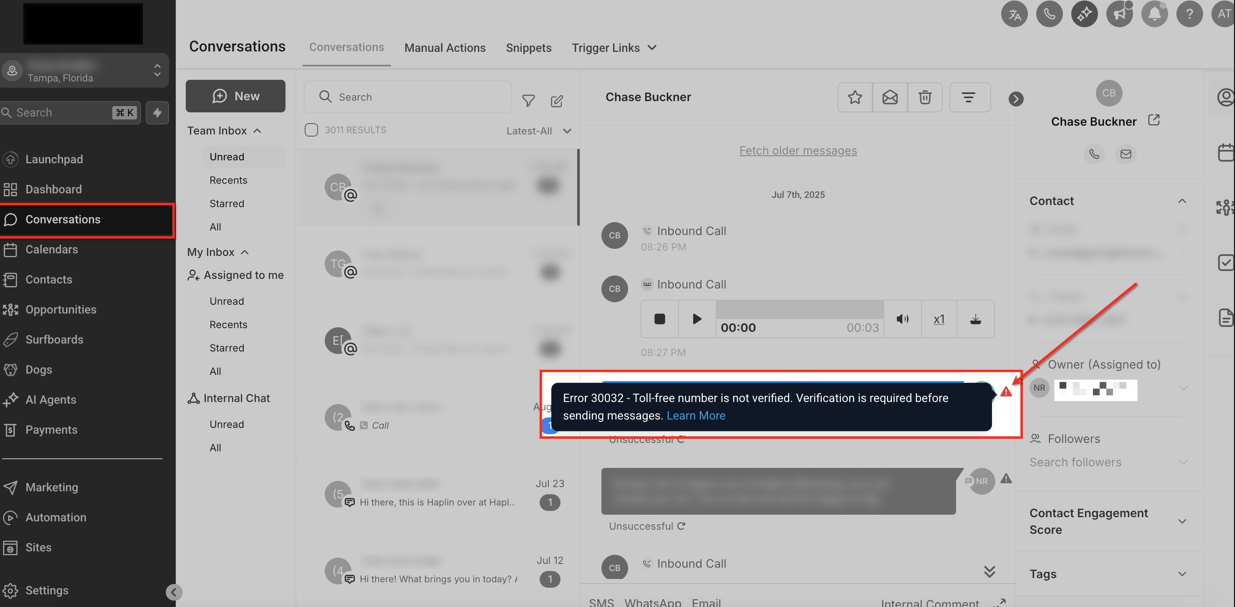The image size is (1235, 607).
Task: Seek in the call recording progress bar
Action: click(x=800, y=310)
